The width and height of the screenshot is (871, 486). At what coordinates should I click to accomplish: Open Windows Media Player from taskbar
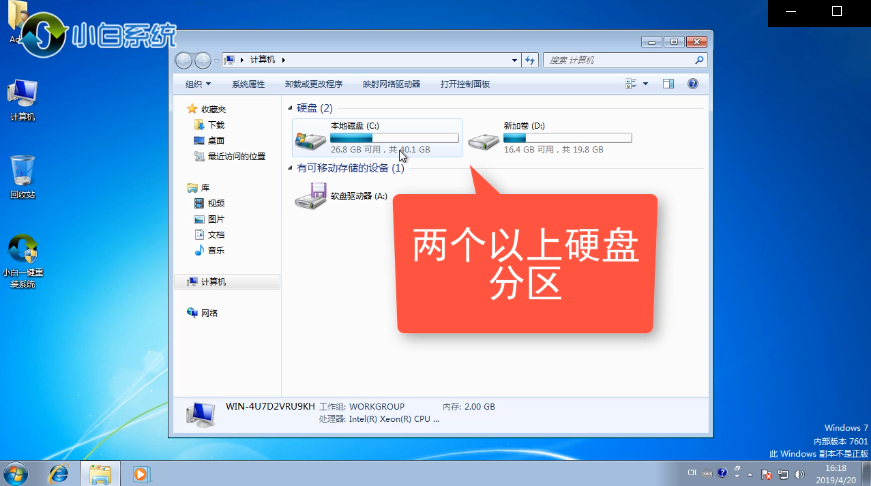point(141,474)
